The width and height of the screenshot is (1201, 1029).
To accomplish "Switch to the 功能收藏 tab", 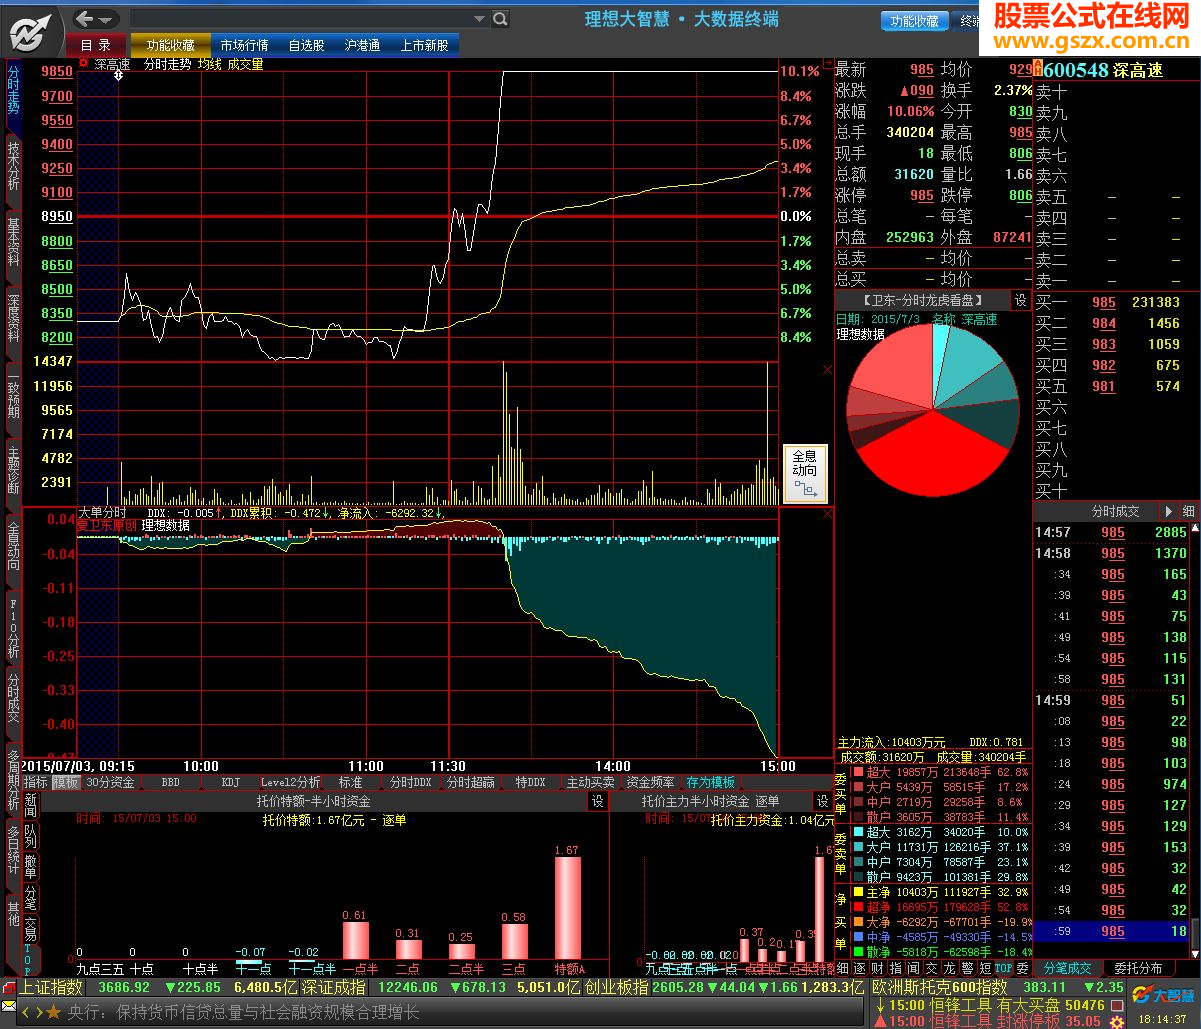I will tap(171, 44).
